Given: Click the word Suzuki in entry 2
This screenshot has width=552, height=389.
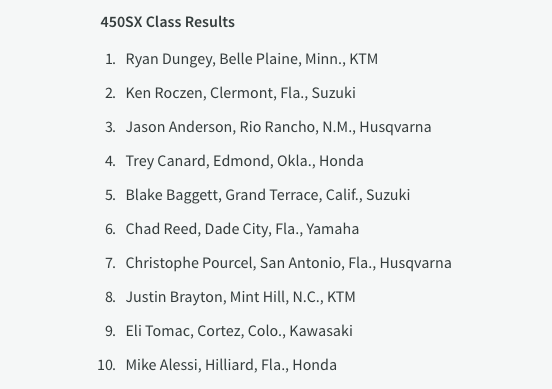Looking at the screenshot, I should [x=334, y=93].
